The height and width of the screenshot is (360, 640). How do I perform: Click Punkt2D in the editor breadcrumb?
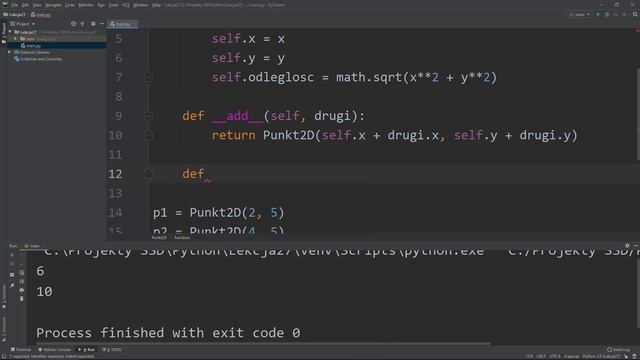[159, 238]
